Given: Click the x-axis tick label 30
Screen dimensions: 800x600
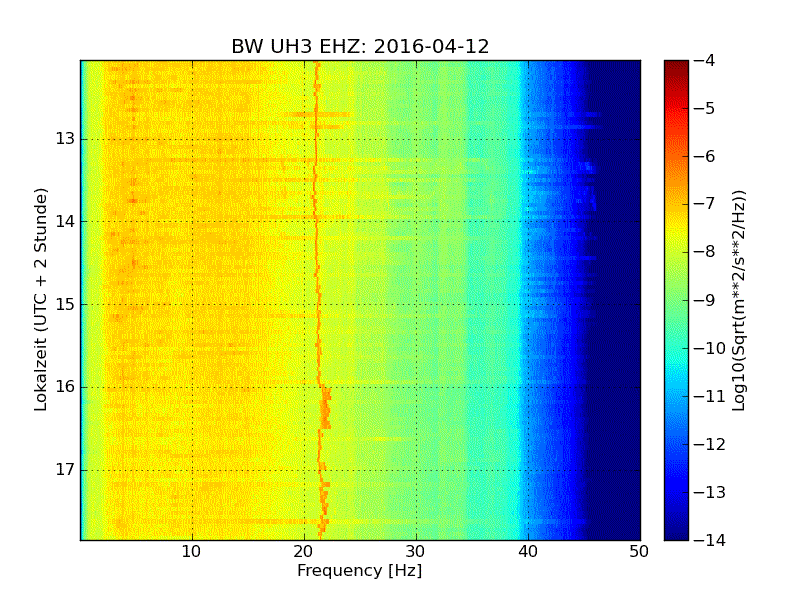Looking at the screenshot, I should click(416, 552).
